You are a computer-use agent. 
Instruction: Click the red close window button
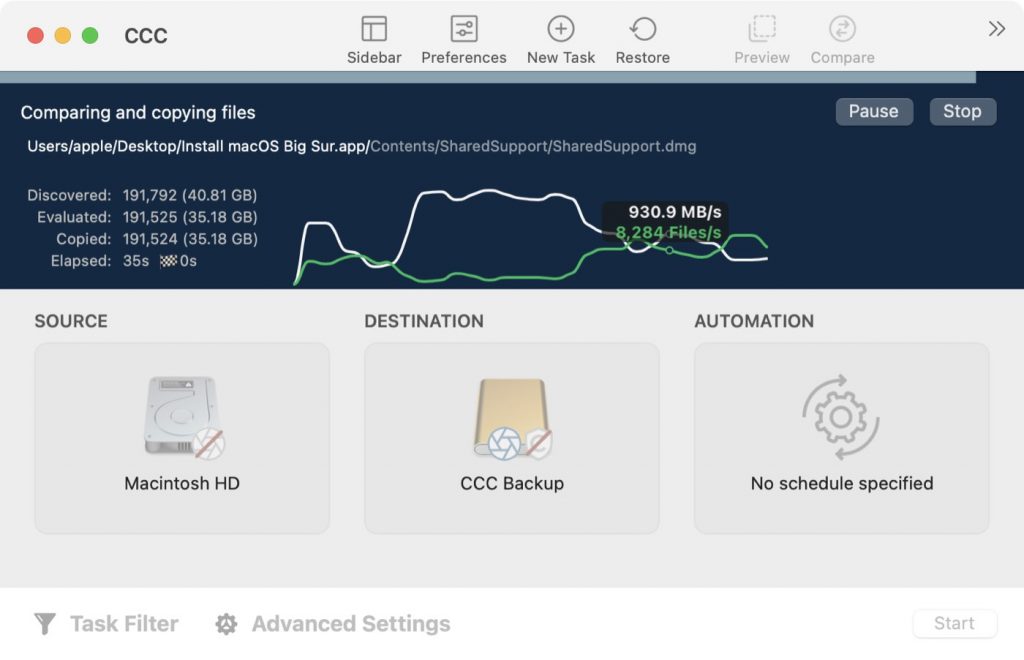(x=35, y=35)
